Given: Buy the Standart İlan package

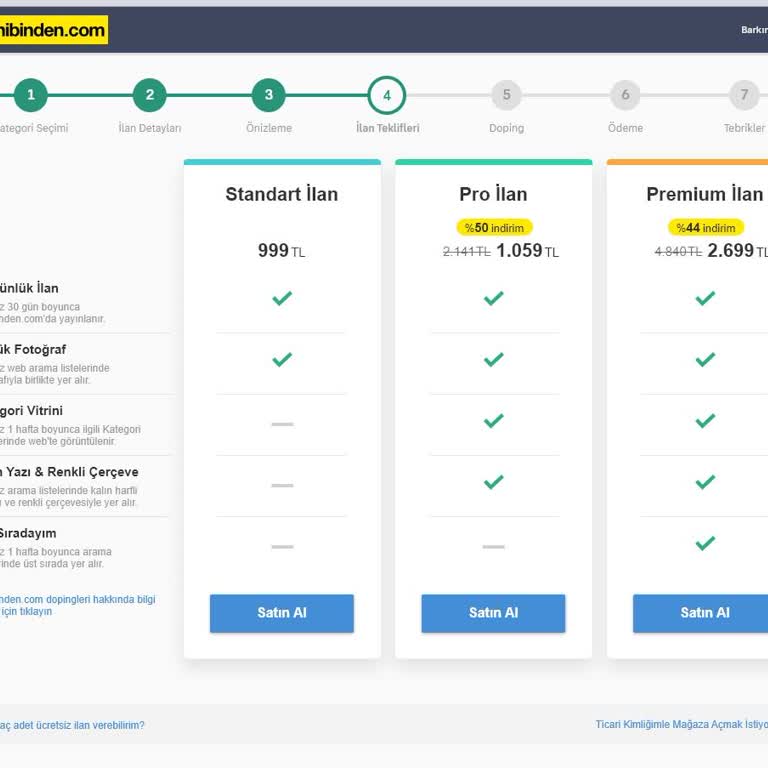Looking at the screenshot, I should tap(281, 613).
